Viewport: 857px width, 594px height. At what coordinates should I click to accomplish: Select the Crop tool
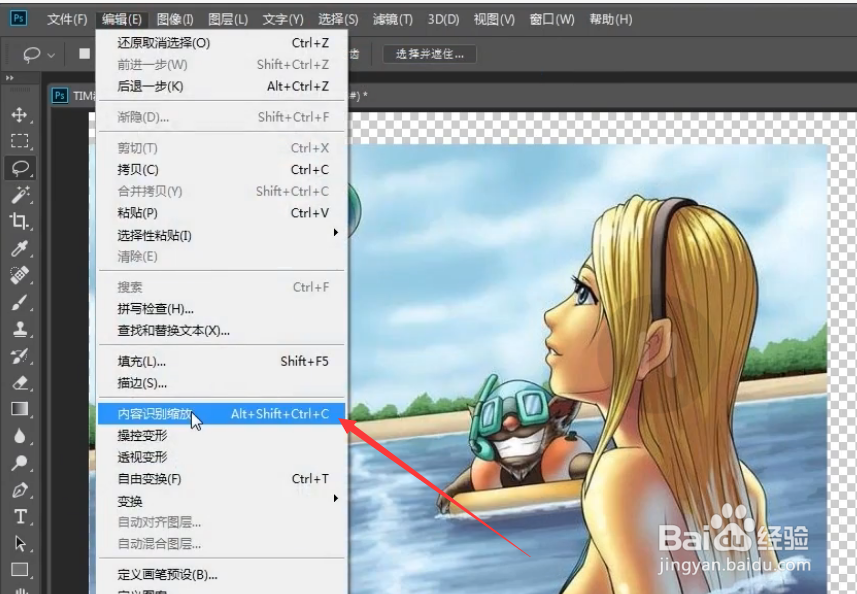20,221
